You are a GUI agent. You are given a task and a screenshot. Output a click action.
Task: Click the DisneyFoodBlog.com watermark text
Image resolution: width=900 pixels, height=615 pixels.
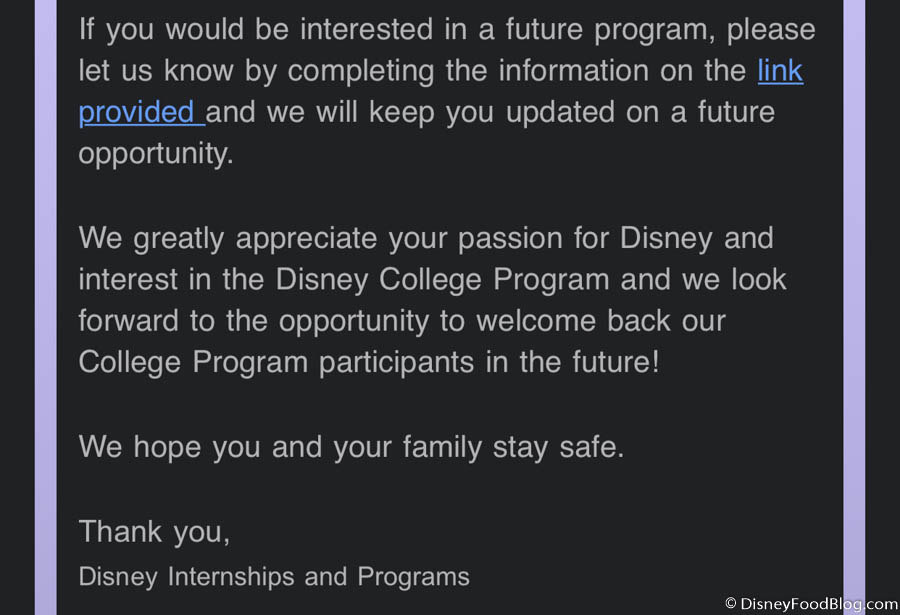pyautogui.click(x=819, y=603)
